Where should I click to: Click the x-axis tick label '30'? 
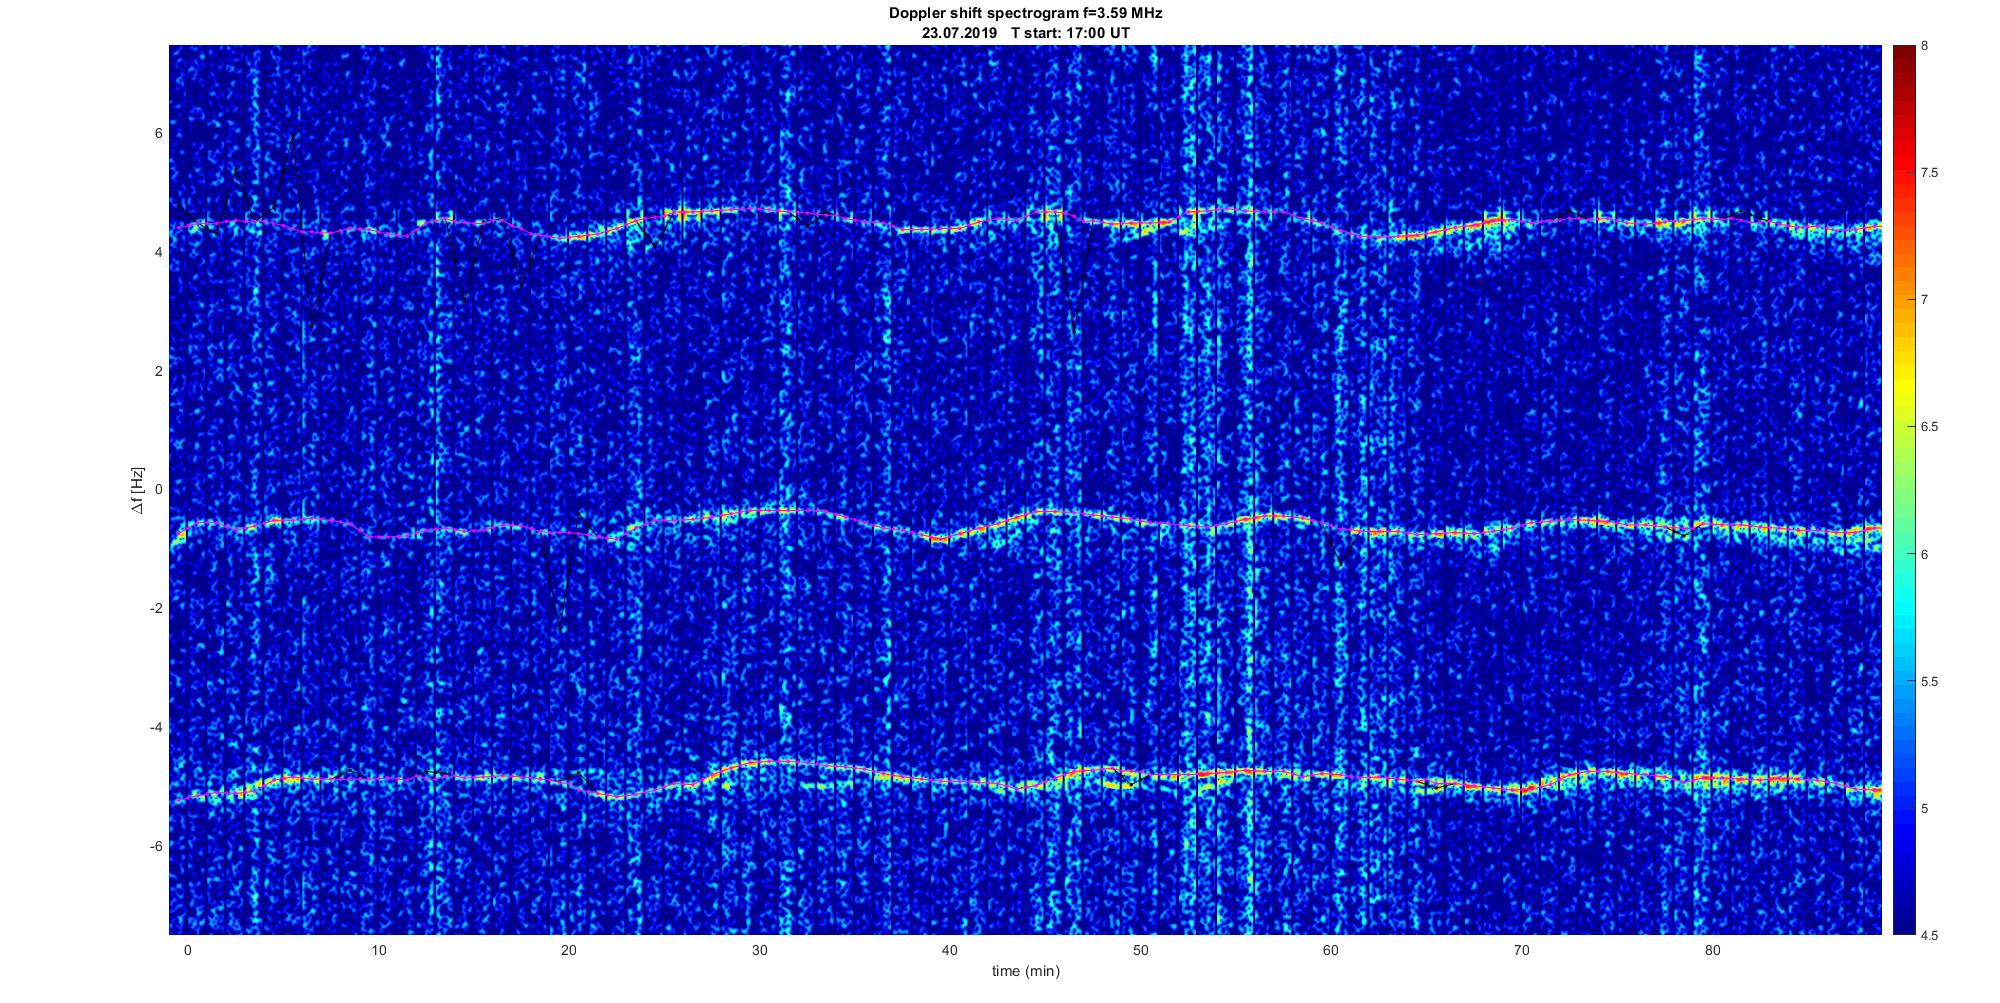tap(759, 951)
